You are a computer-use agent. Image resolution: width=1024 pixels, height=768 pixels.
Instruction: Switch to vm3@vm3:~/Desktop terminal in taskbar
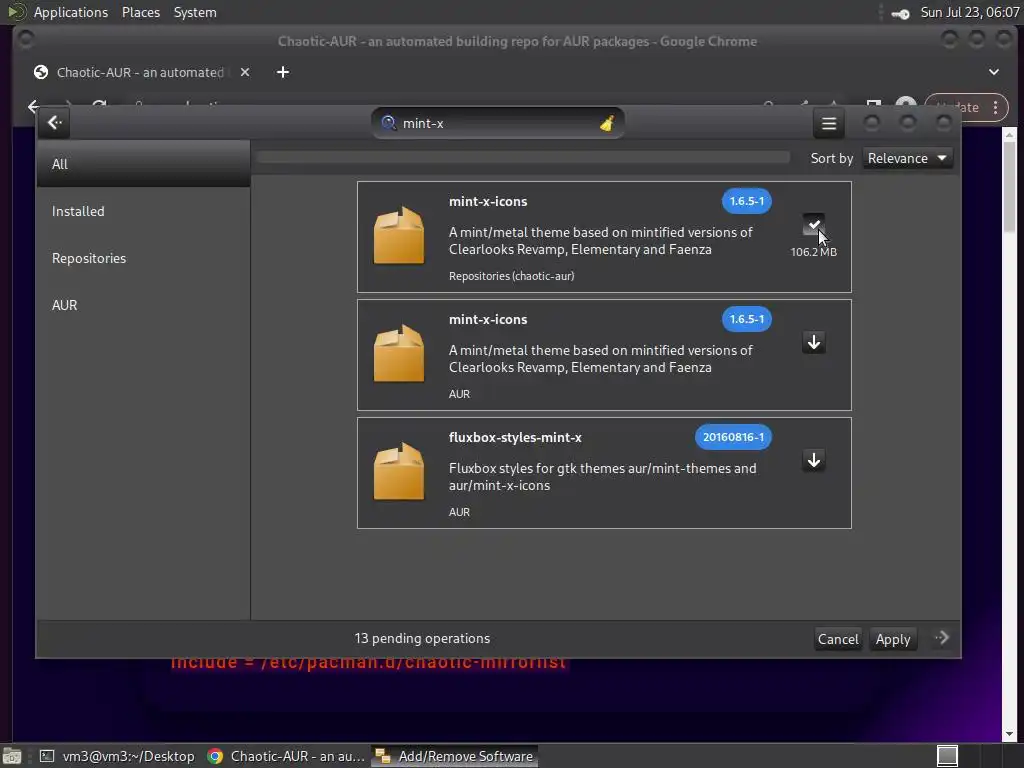point(118,756)
